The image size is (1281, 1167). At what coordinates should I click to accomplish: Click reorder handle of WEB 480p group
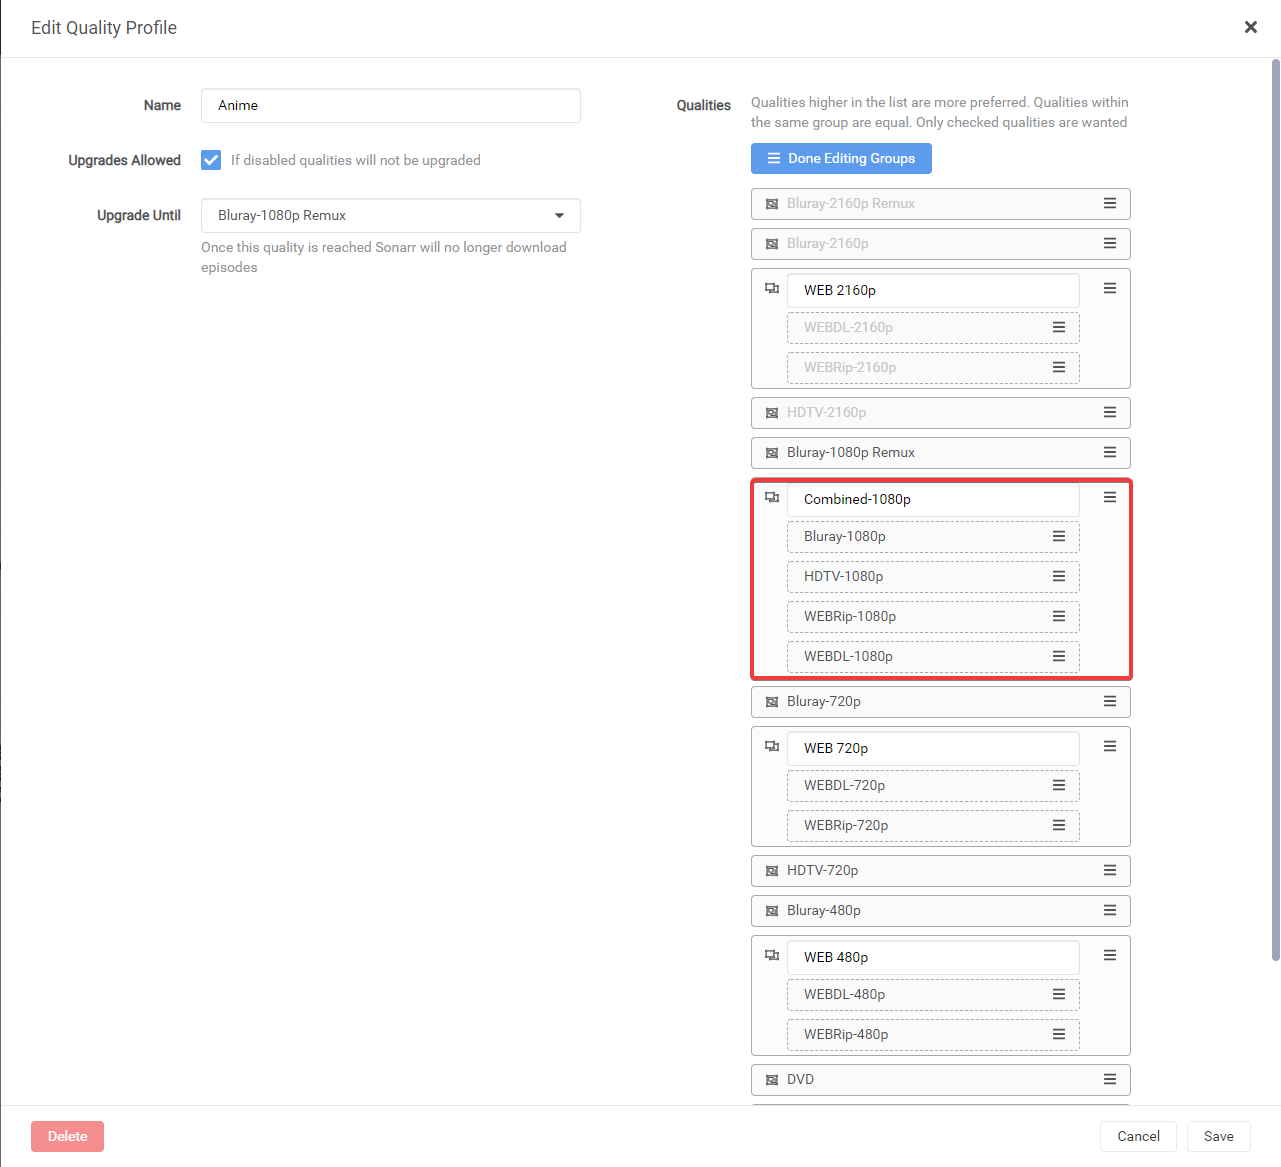tap(1110, 955)
